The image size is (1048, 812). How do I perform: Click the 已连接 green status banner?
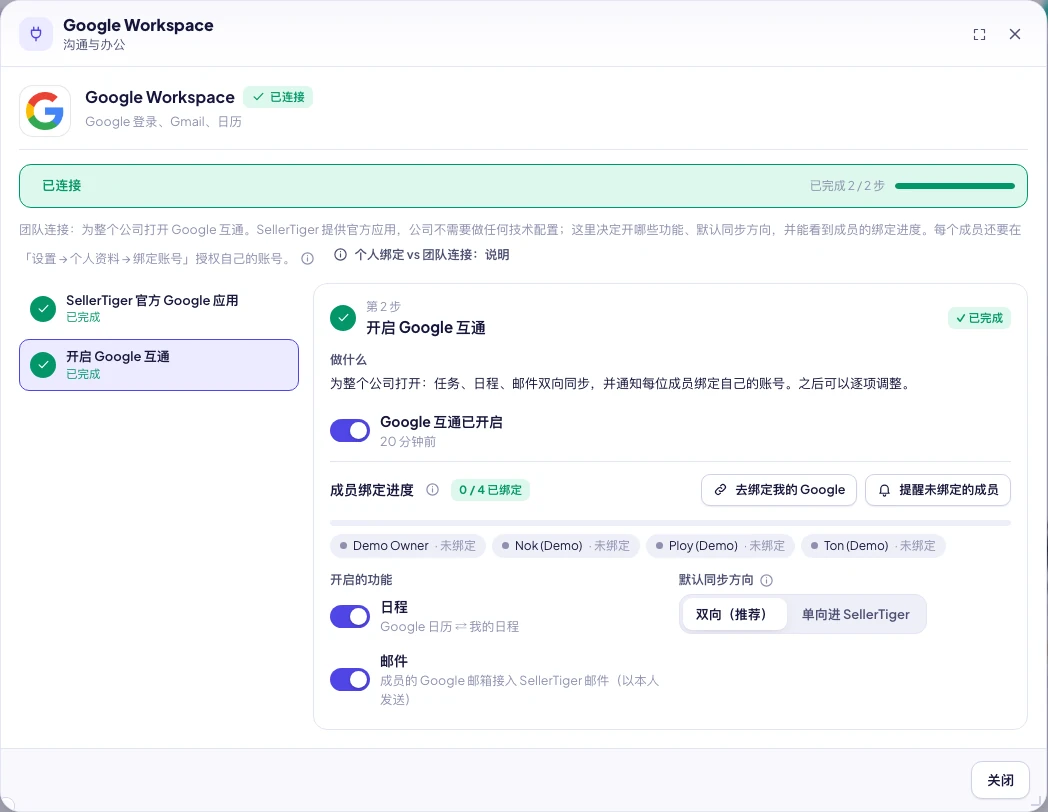click(523, 186)
